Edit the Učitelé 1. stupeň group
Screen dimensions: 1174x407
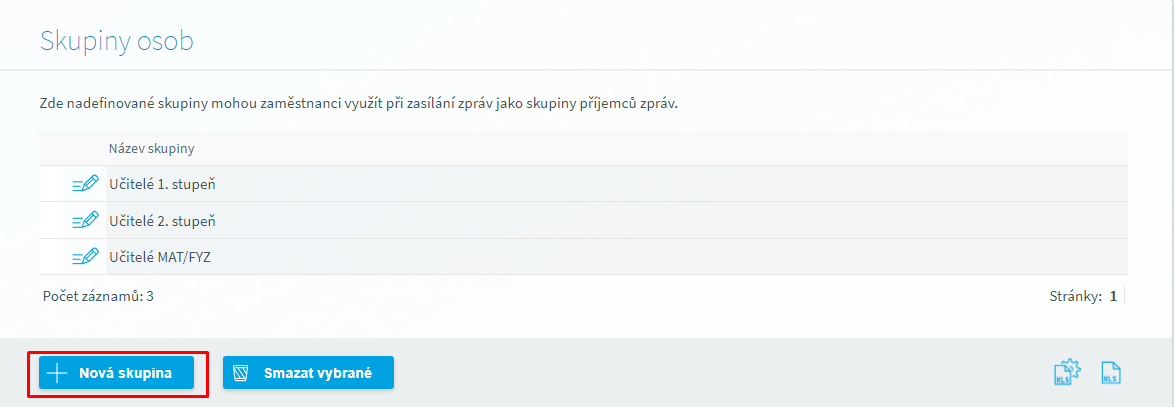click(85, 184)
